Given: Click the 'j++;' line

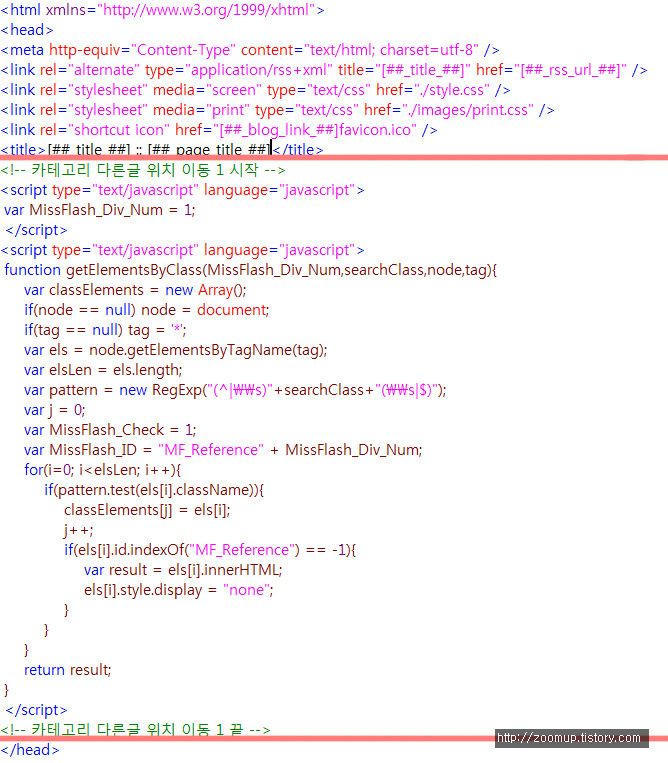Looking at the screenshot, I should [78, 530].
